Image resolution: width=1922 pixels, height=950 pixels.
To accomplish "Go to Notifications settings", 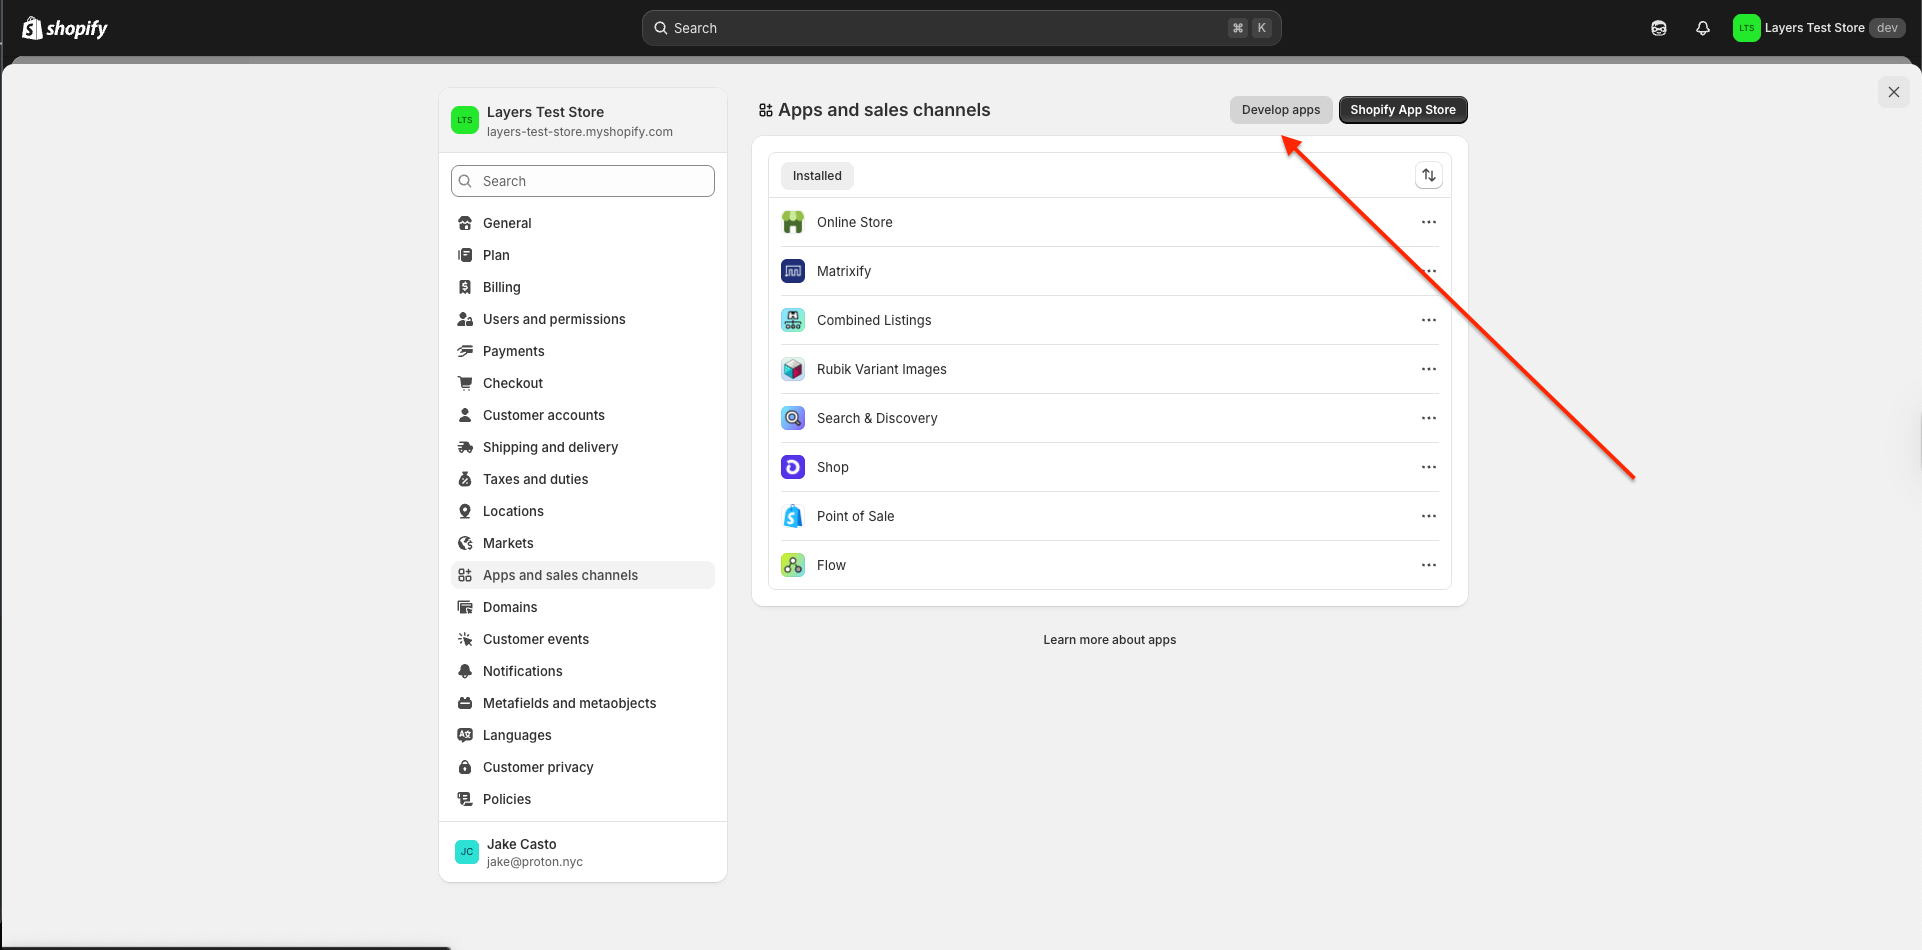I will point(583,671).
